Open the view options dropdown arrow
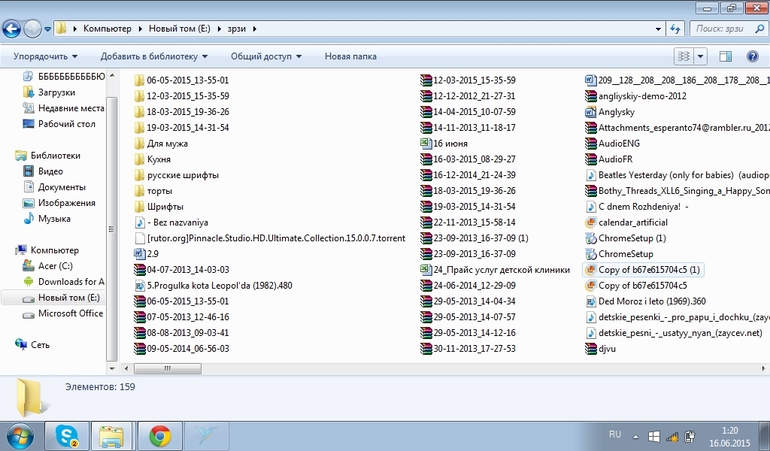This screenshot has width=770, height=451. [x=701, y=57]
